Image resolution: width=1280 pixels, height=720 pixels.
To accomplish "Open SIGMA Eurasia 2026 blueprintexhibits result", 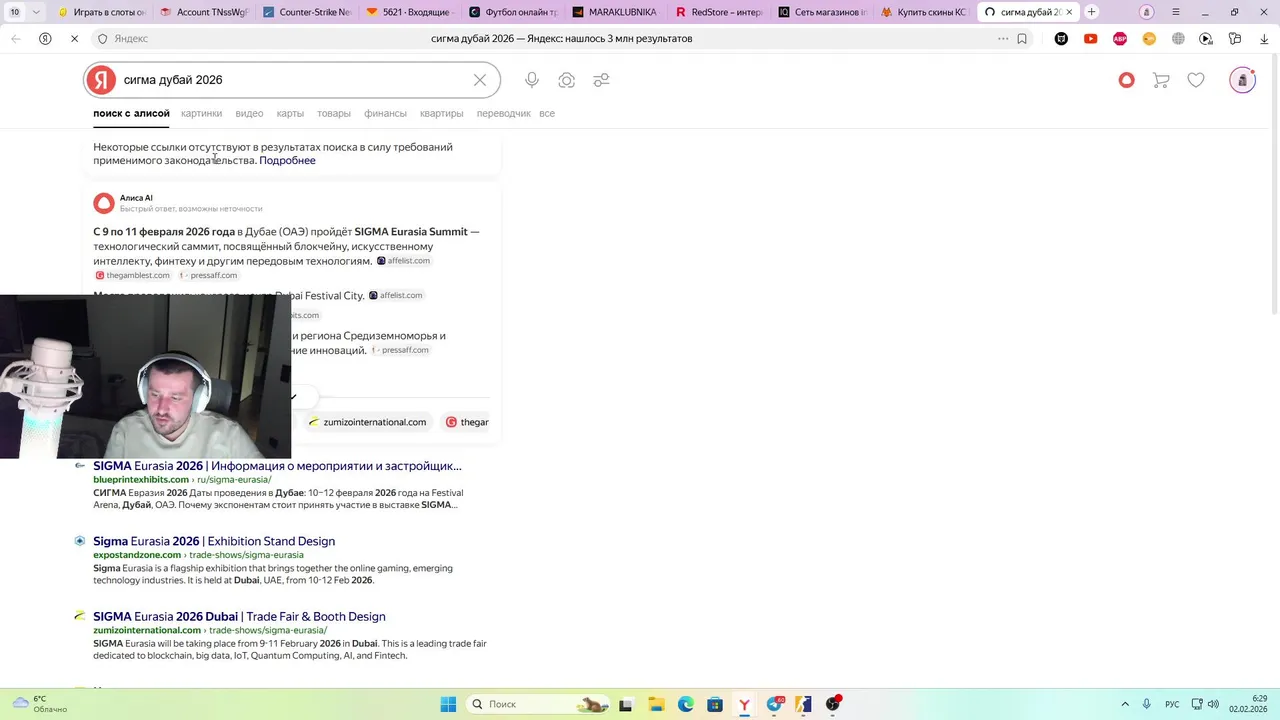I will [x=277, y=466].
